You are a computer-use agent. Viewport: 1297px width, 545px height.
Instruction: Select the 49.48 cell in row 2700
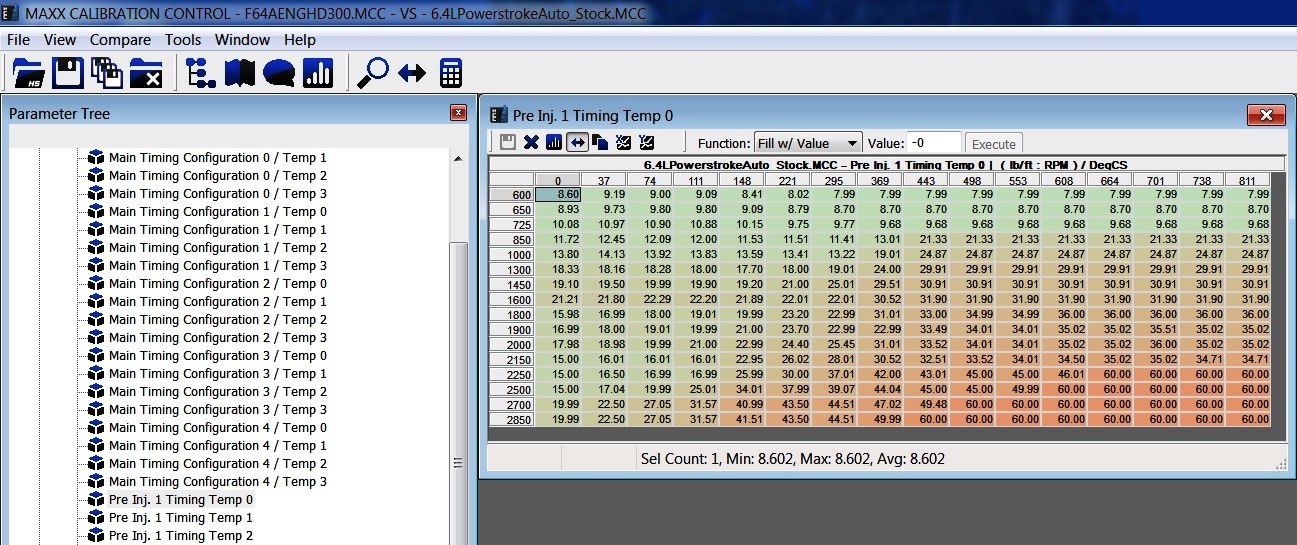(x=926, y=405)
